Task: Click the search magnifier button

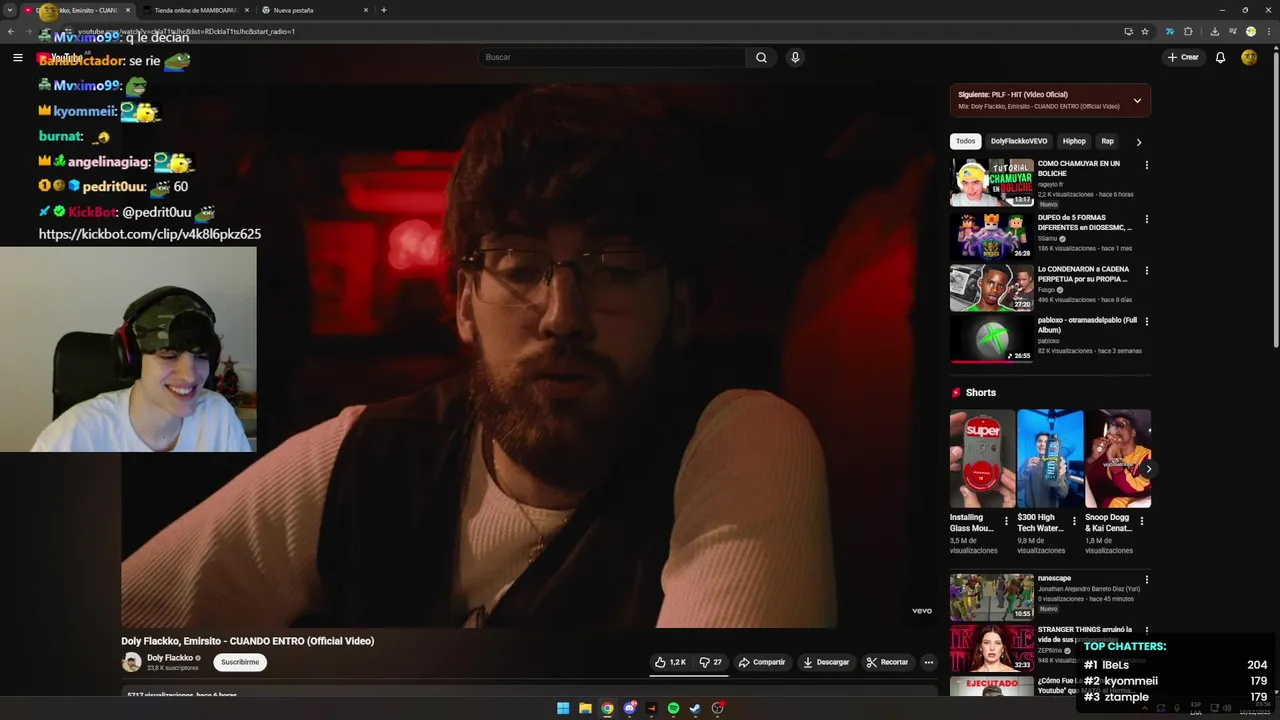Action: coord(761,58)
